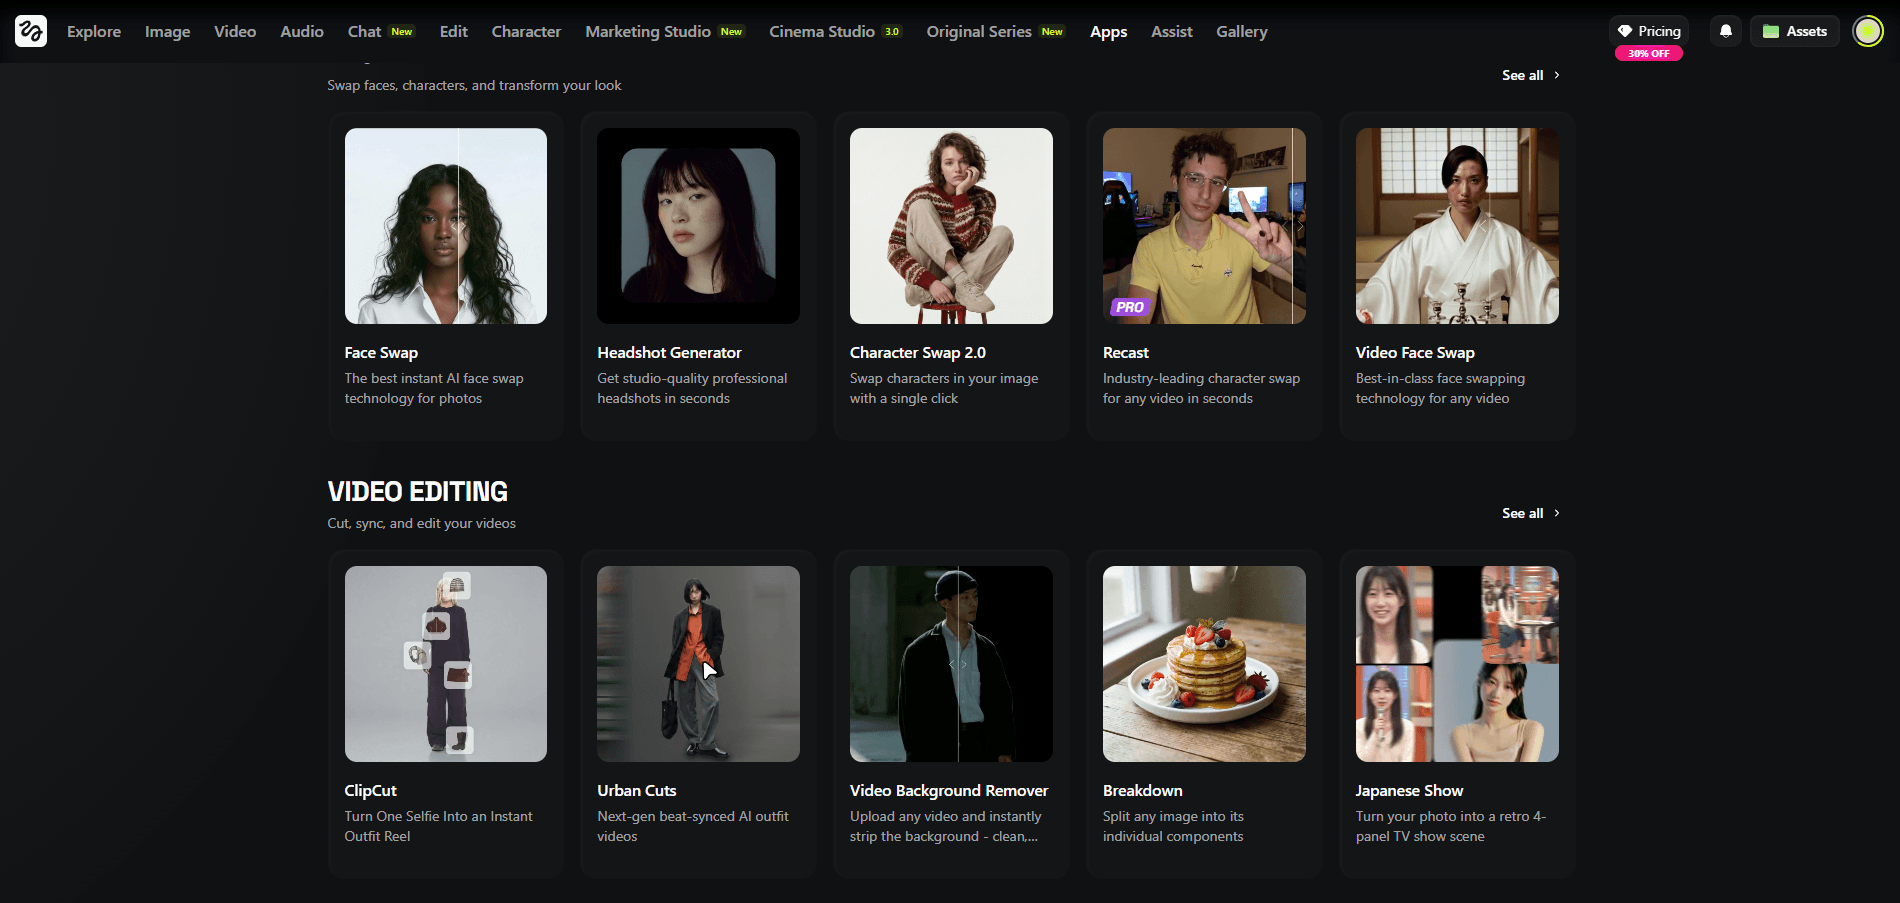Image resolution: width=1900 pixels, height=903 pixels.
Task: Open the user profile avatar
Action: tap(1867, 31)
